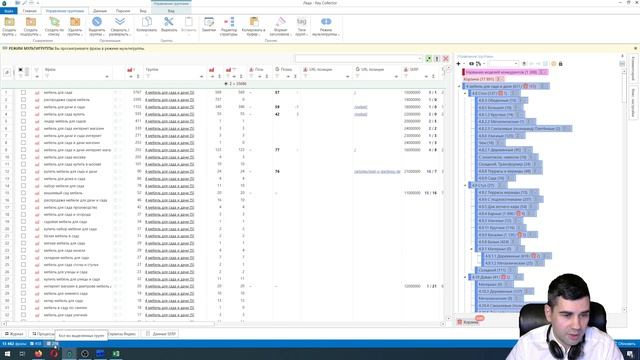Click the Collapse/Expand double chevron icon
This screenshot has height=360, width=640.
pos(120,22)
